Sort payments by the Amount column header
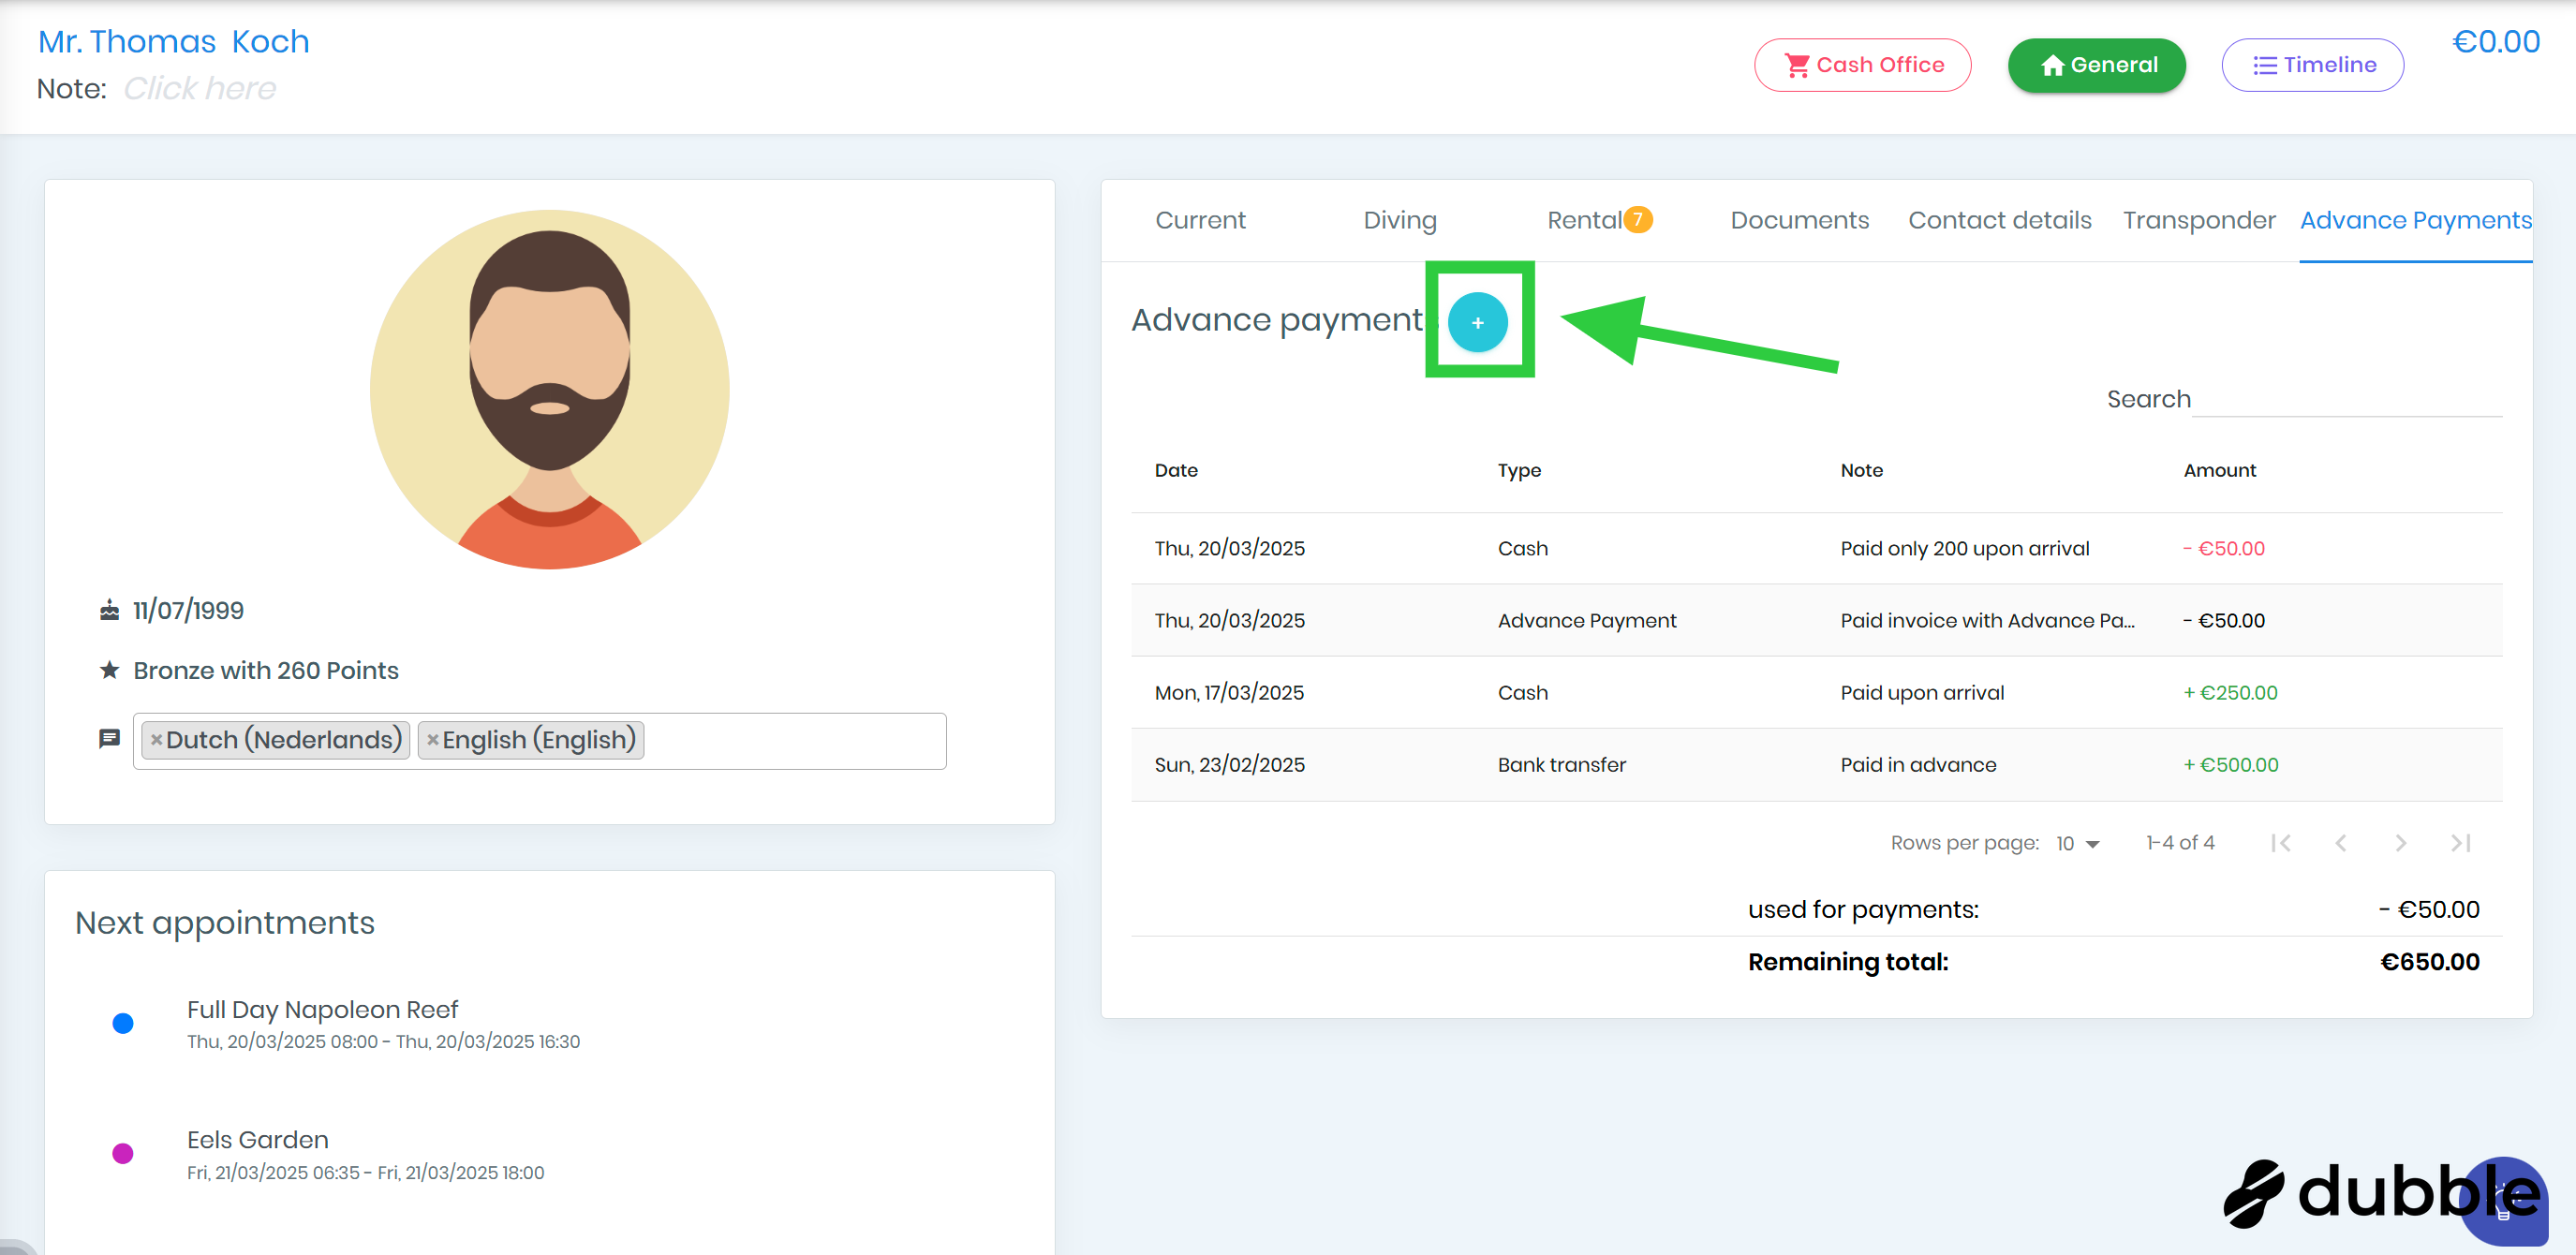Image resolution: width=2576 pixels, height=1255 pixels. point(2219,470)
